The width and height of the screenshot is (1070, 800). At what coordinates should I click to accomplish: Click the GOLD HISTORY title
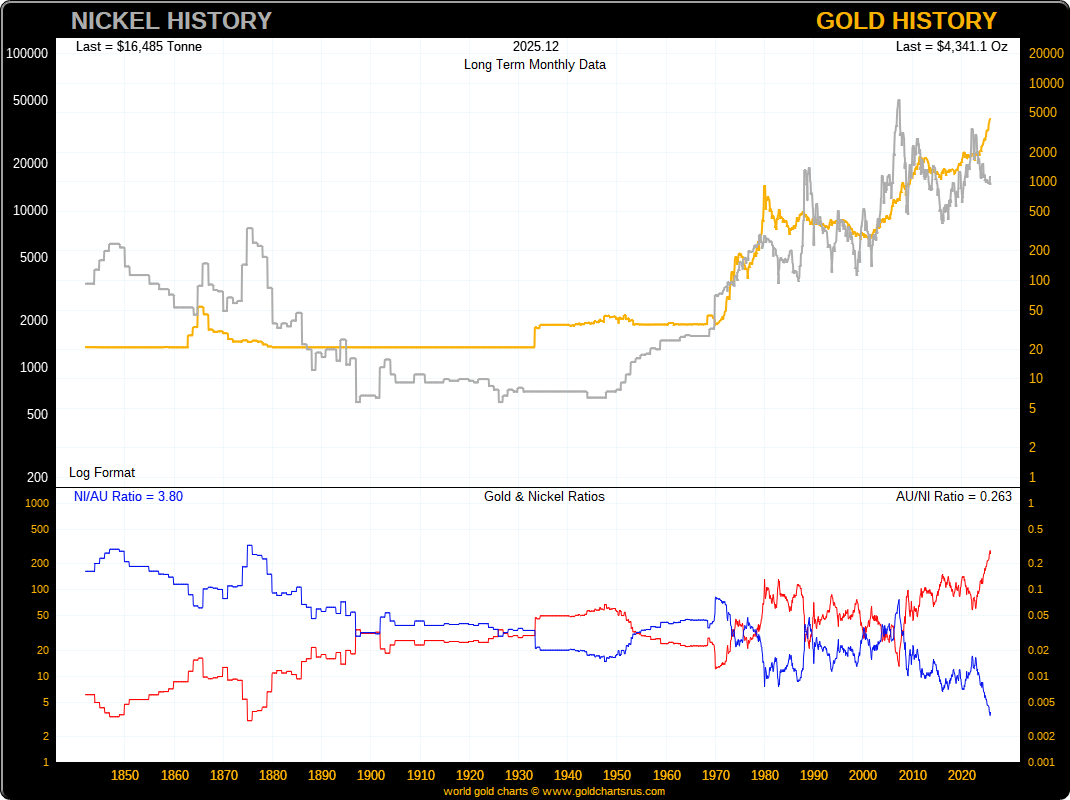point(906,21)
